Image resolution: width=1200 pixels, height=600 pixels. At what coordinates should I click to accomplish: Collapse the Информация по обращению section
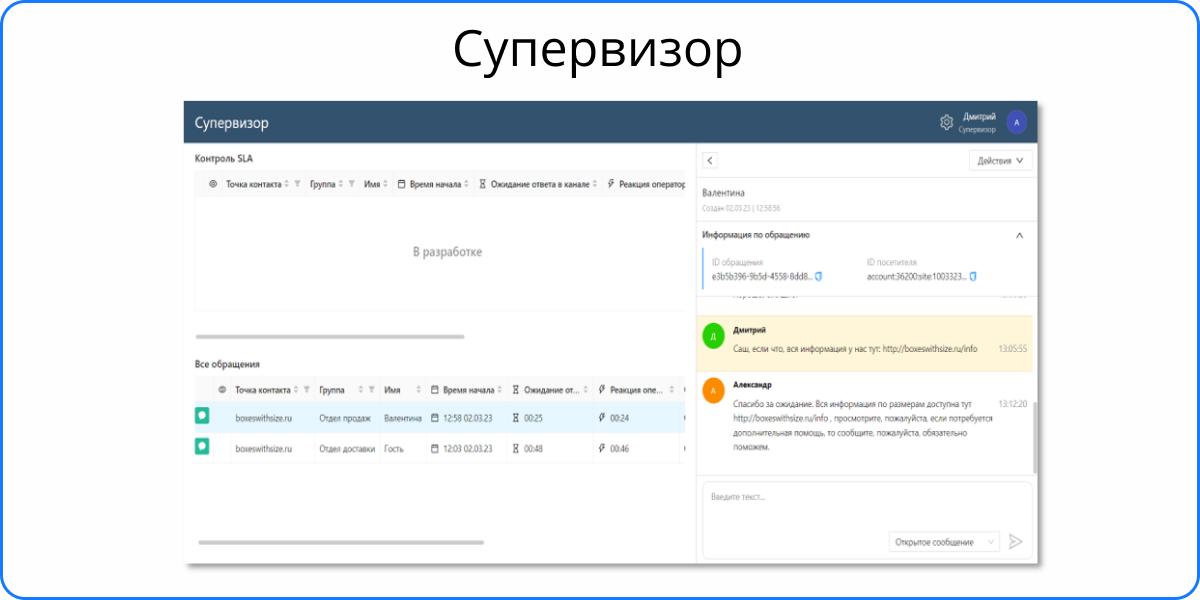coord(1019,235)
